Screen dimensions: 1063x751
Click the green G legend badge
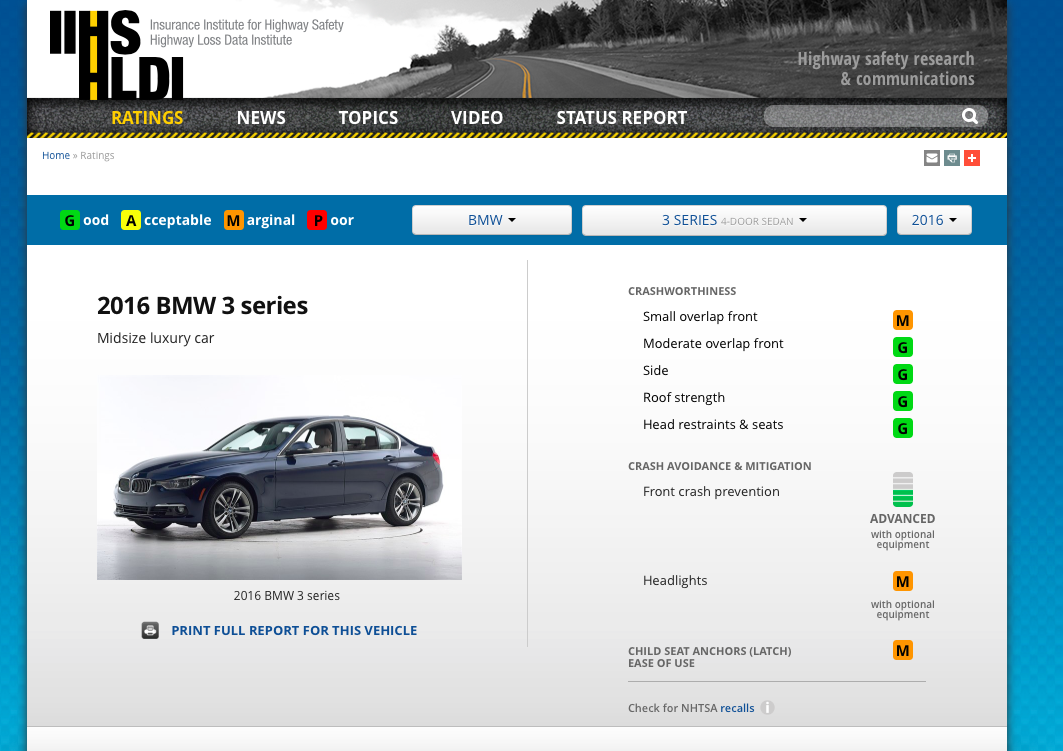[69, 220]
